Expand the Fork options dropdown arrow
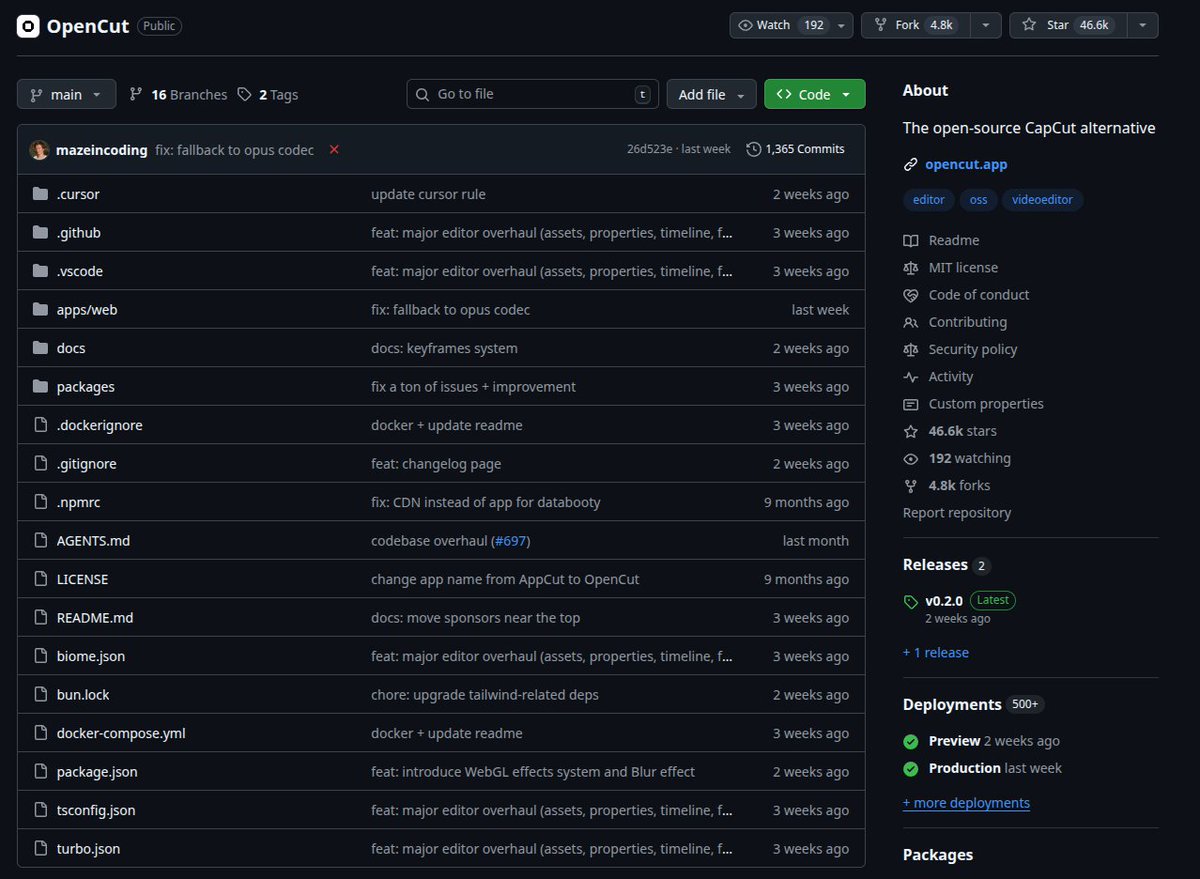The width and height of the screenshot is (1200, 879). (x=986, y=25)
